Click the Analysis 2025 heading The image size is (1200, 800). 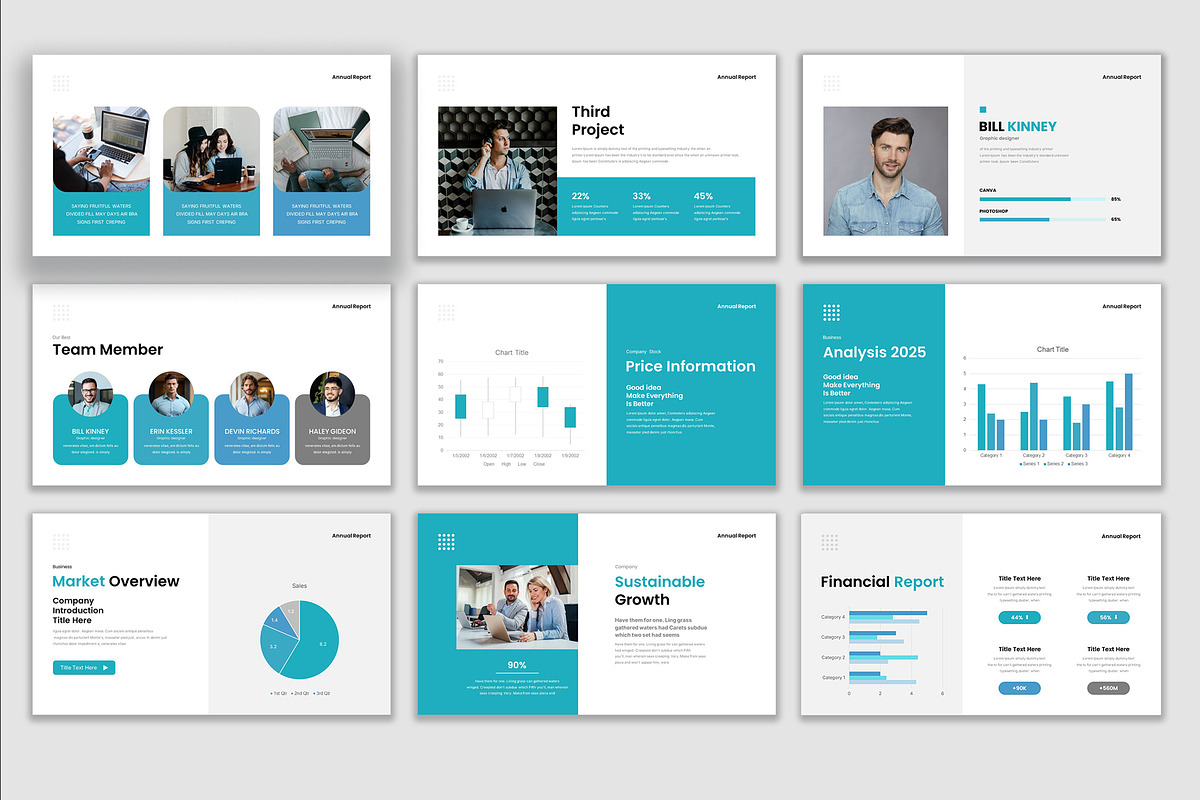pyautogui.click(x=874, y=352)
